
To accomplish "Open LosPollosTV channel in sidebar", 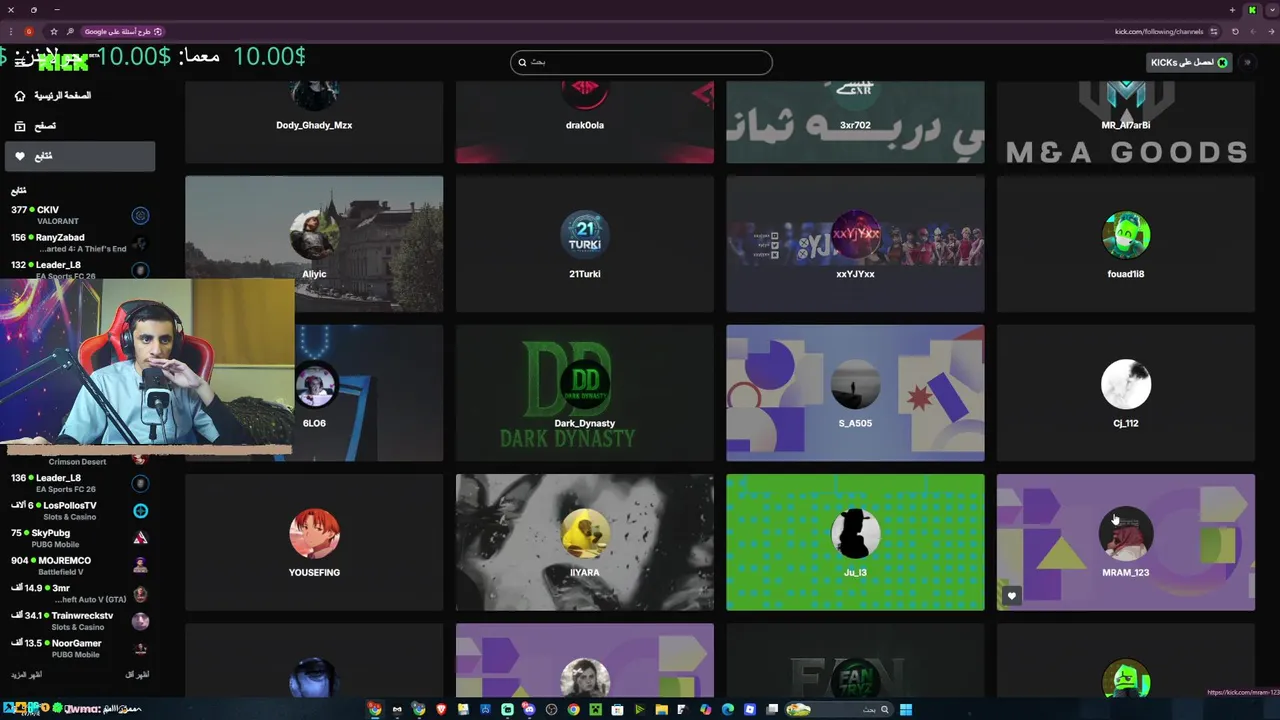I will 80,511.
